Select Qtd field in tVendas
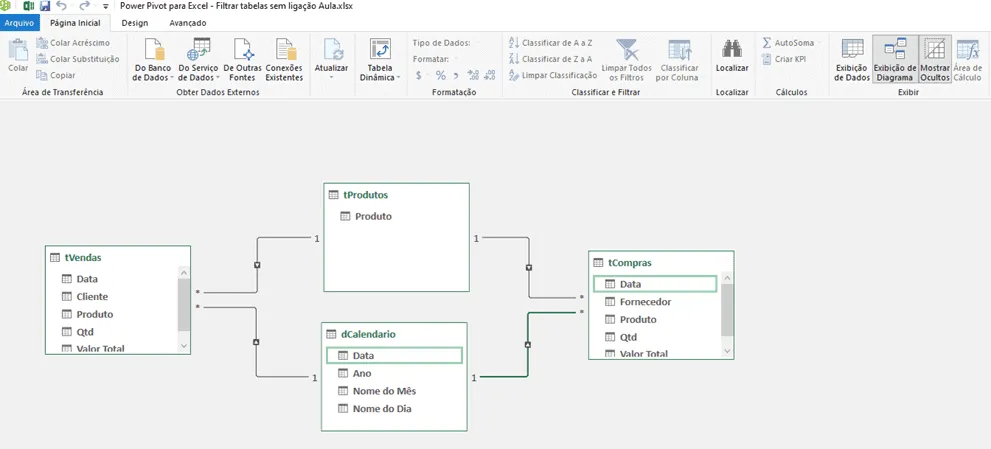This screenshot has height=449, width=991. (x=85, y=332)
